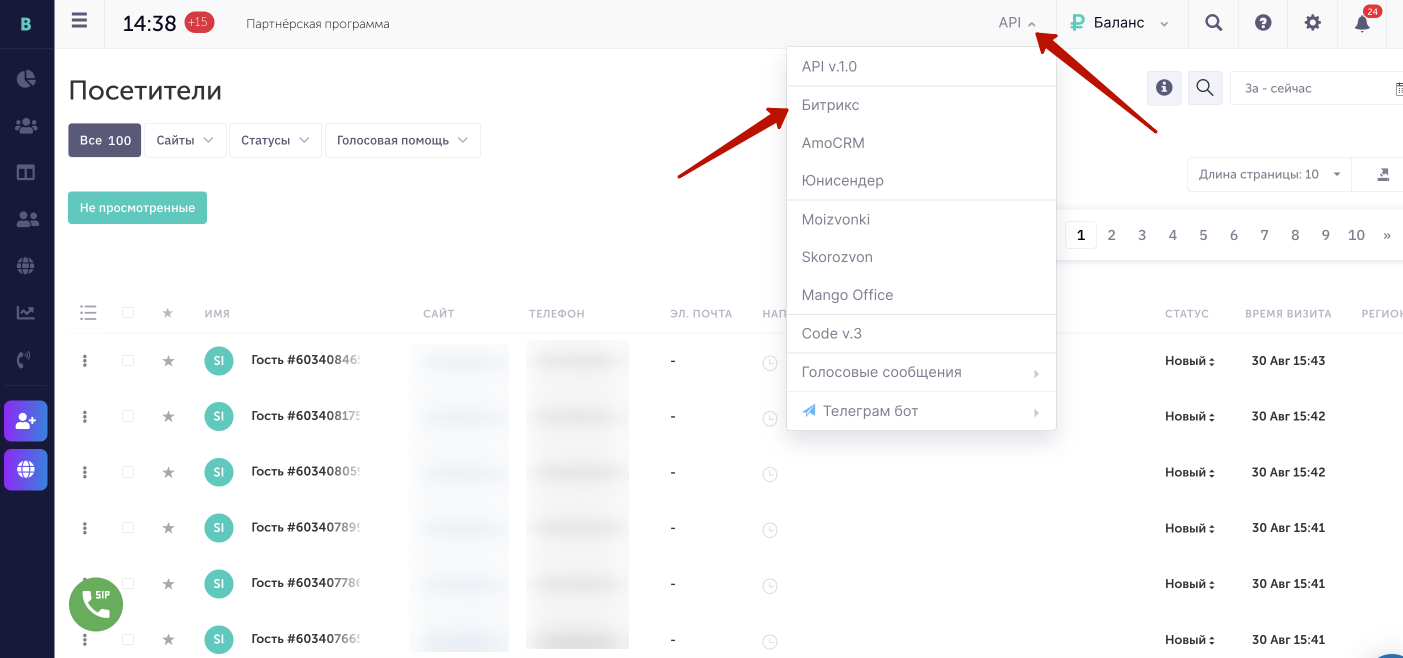The height and width of the screenshot is (658, 1403).
Task: Open the Партнёрская программа link
Action: [x=318, y=23]
